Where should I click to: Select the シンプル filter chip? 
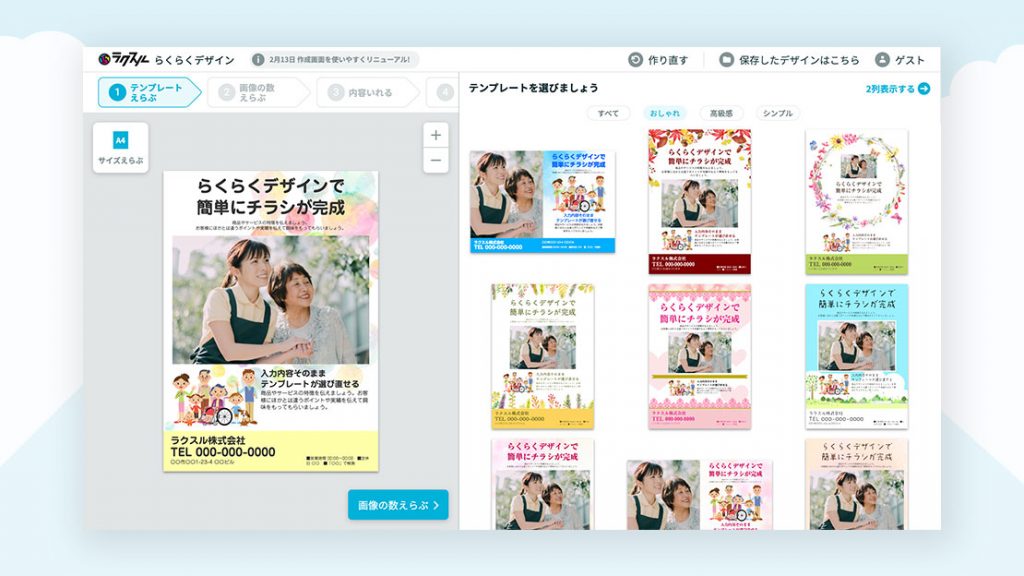pyautogui.click(x=778, y=113)
